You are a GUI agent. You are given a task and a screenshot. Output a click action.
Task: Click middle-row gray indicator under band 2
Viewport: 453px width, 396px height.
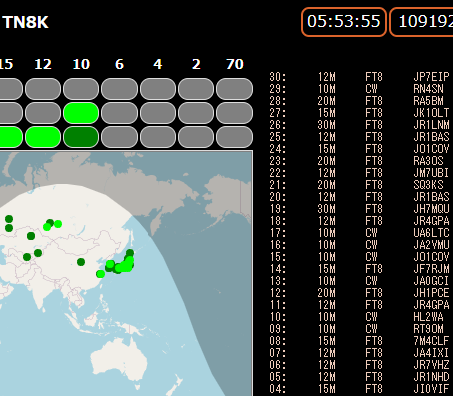point(196,113)
